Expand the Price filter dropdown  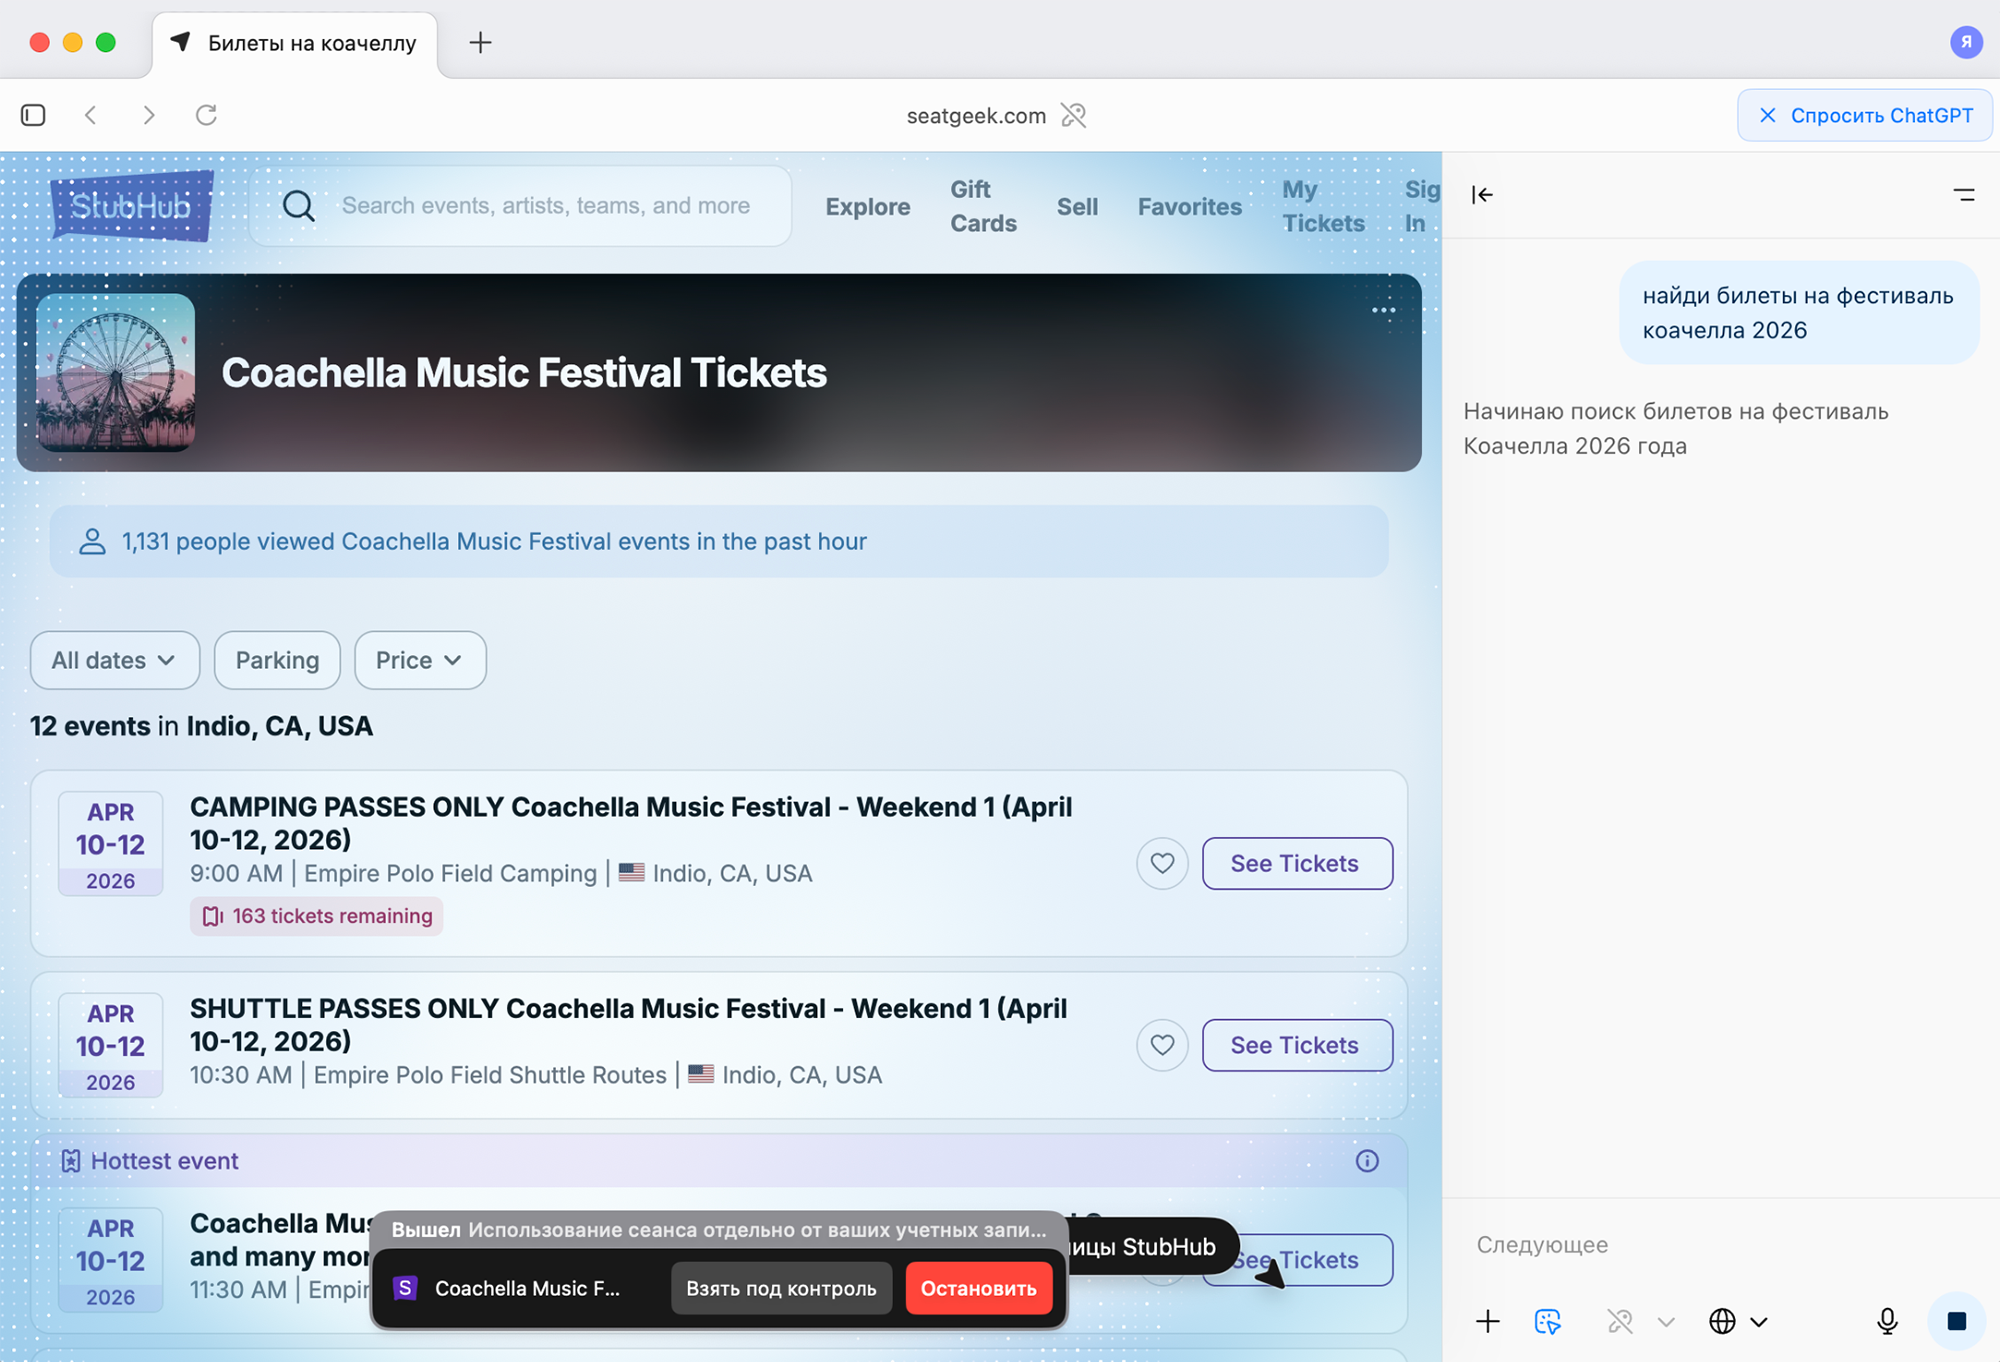click(419, 660)
